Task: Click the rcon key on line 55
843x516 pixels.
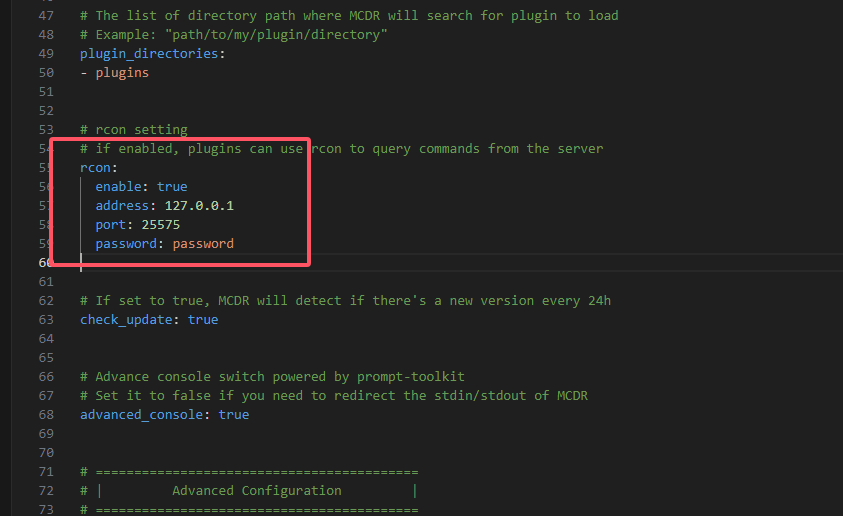Action: 95,168
